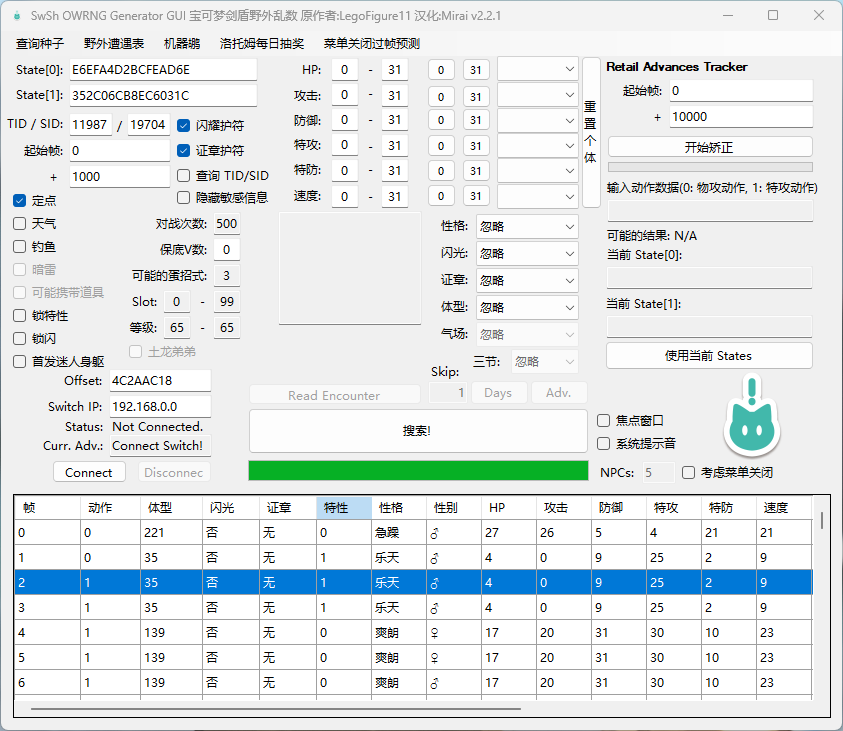This screenshot has width=843, height=731.
Task: Open the 查询种子 menu
Action: pyautogui.click(x=40, y=44)
